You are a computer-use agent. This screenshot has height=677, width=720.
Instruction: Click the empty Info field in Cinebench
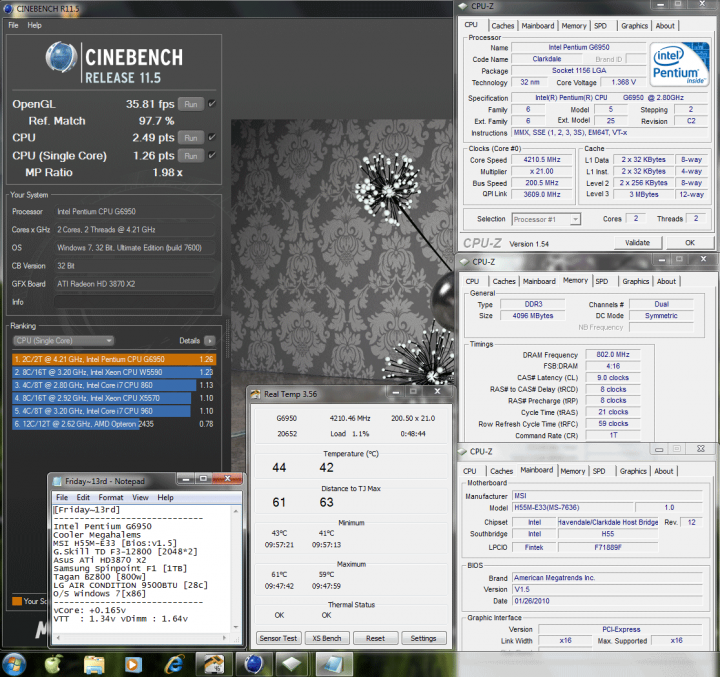click(x=135, y=302)
